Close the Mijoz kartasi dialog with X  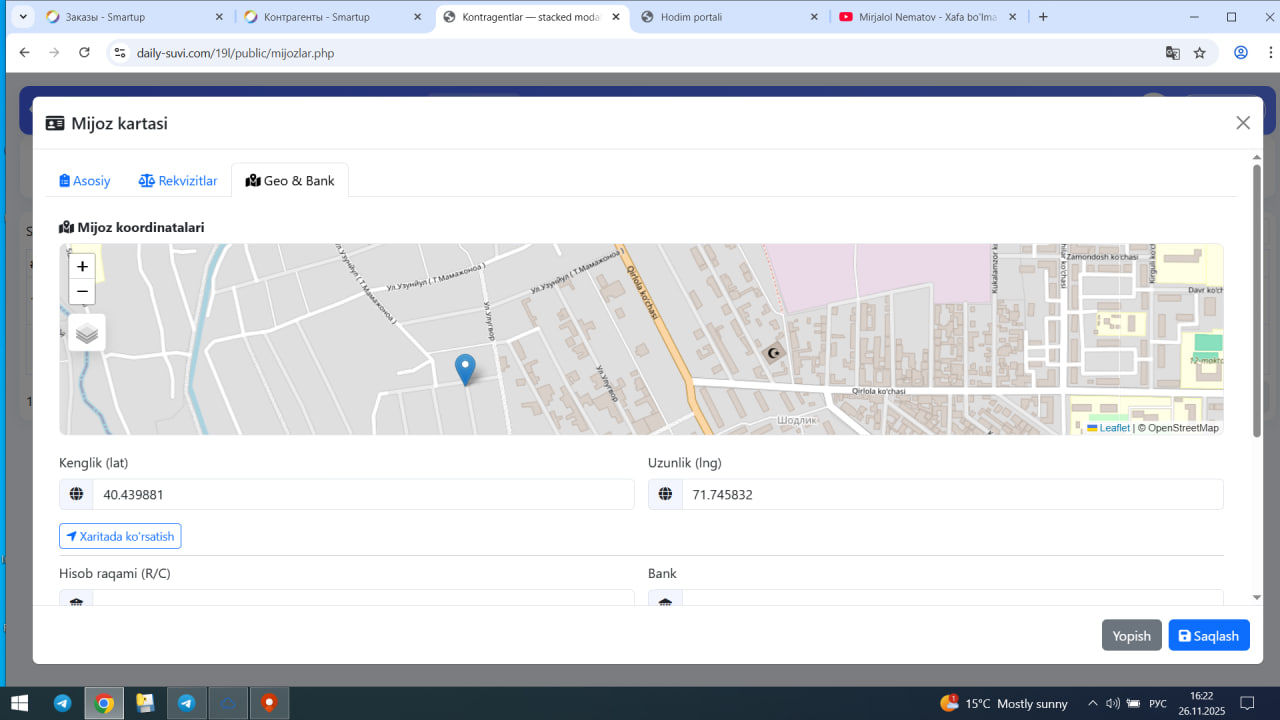pyautogui.click(x=1243, y=123)
